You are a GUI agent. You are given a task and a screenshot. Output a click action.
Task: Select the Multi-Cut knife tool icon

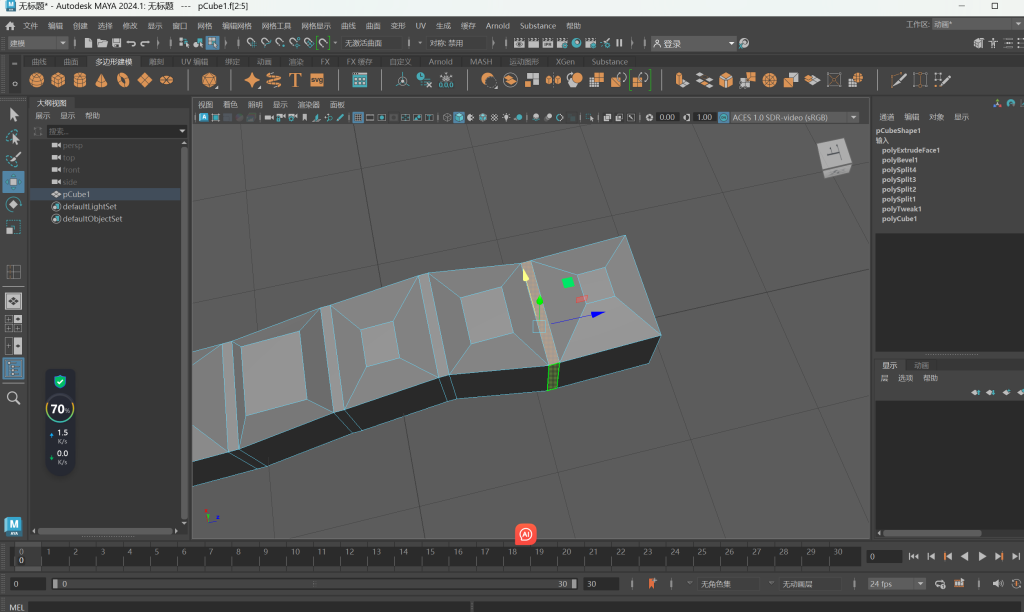pos(899,80)
